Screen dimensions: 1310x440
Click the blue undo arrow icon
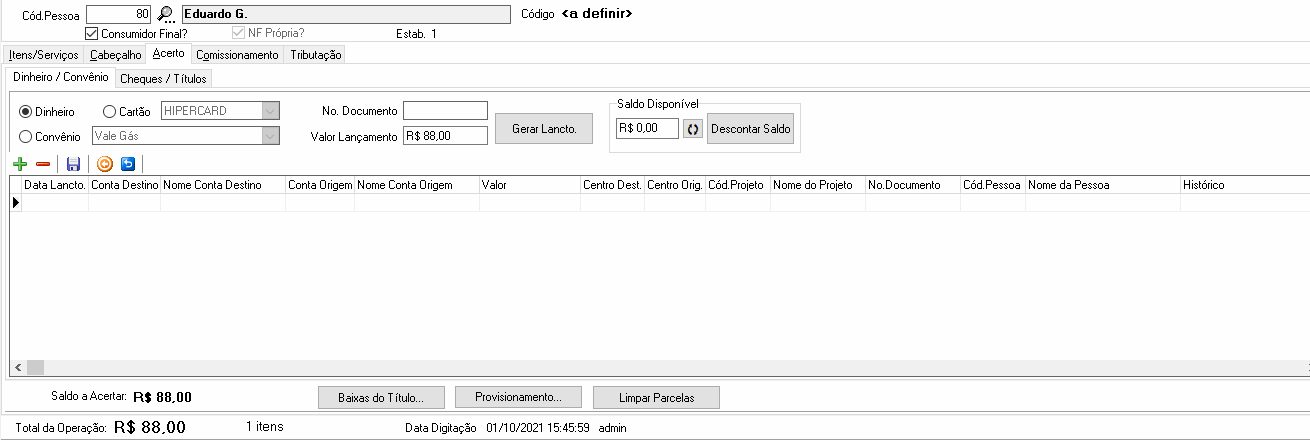point(127,164)
